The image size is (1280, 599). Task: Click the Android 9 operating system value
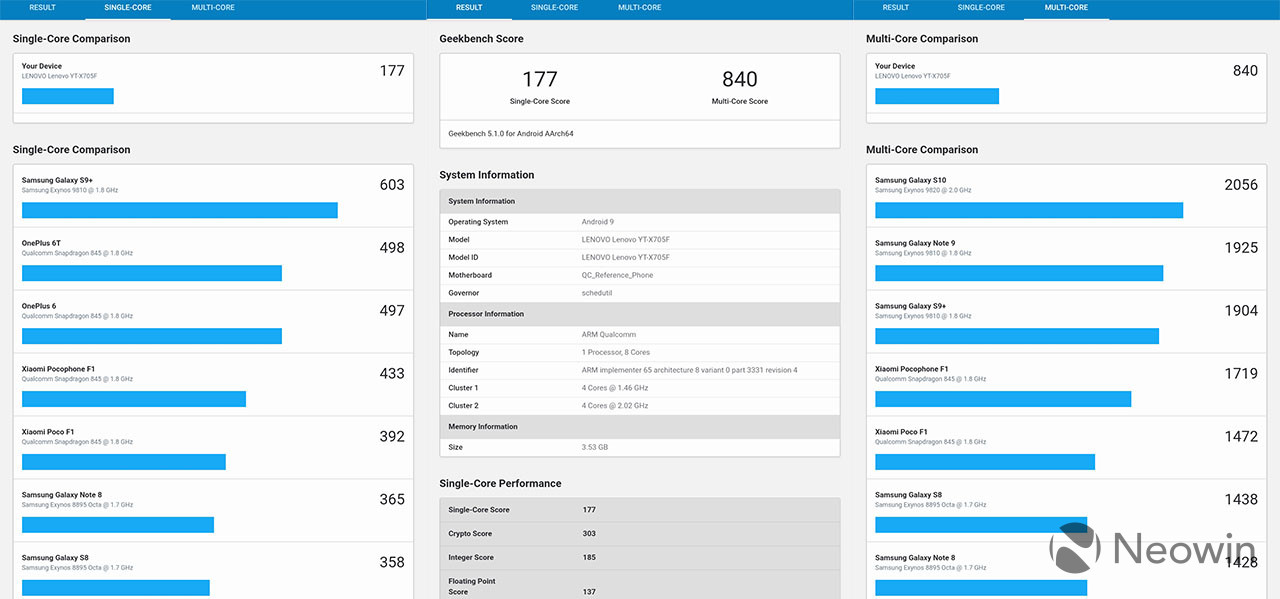pos(598,222)
